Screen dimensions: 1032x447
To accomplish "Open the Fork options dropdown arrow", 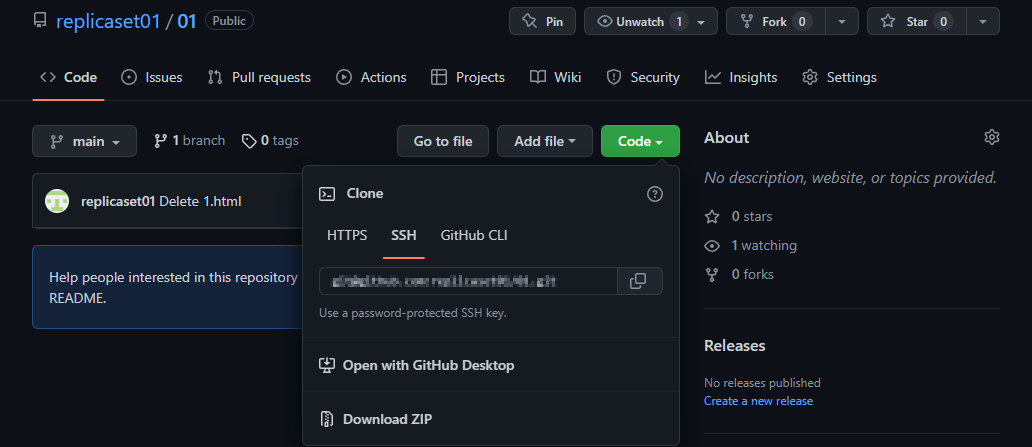I will click(842, 21).
